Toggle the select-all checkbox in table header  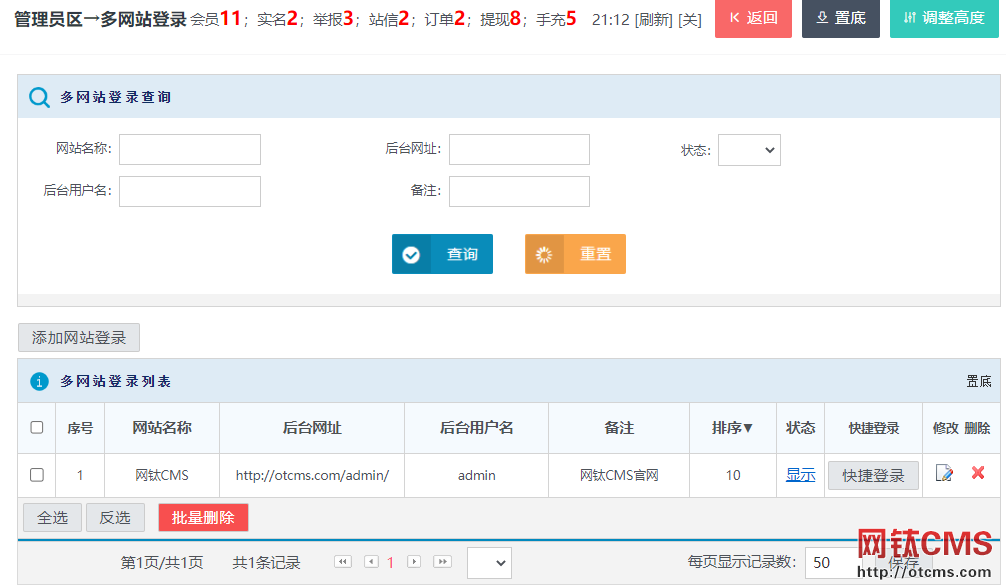tap(37, 427)
